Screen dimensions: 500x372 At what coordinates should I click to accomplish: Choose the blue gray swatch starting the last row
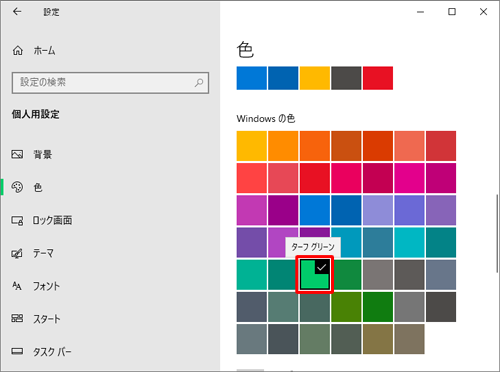[252, 339]
